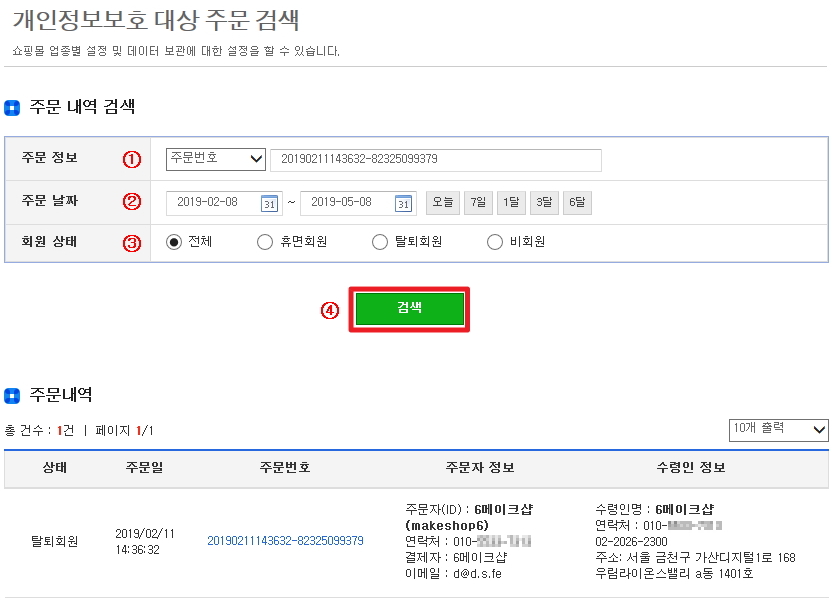Focus the end date field 2019-05-08

(x=346, y=203)
